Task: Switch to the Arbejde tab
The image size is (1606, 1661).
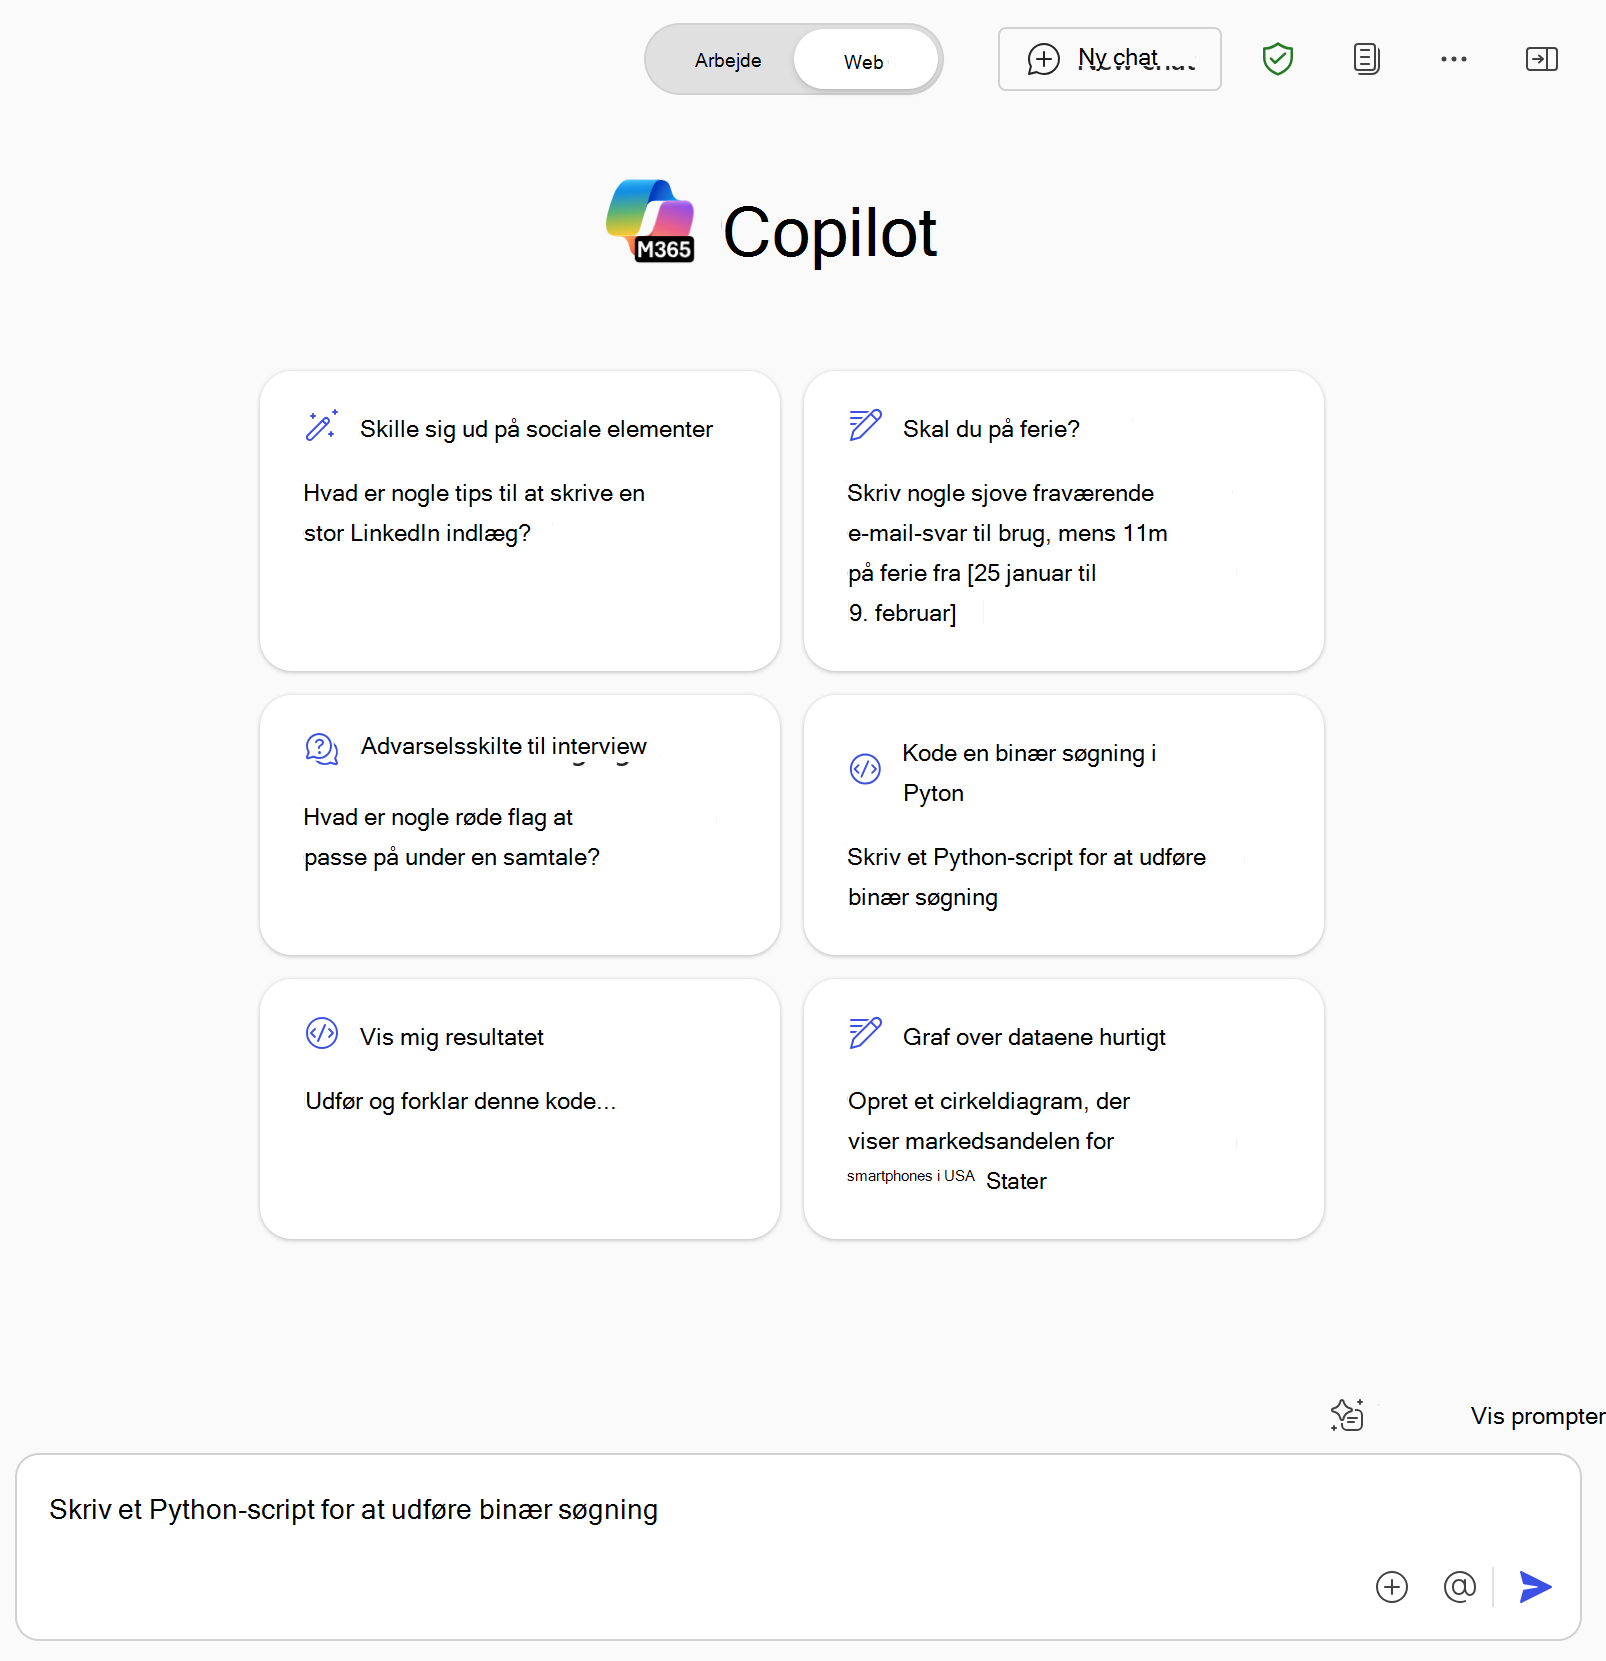Action: pos(727,60)
